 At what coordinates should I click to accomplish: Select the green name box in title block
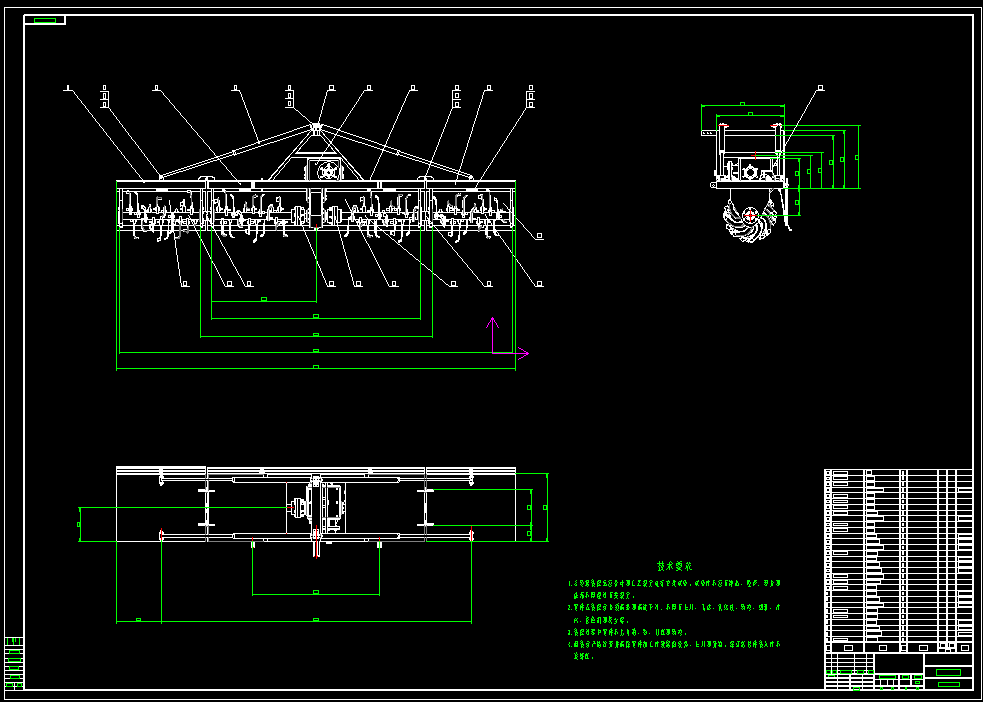pyautogui.click(x=948, y=672)
